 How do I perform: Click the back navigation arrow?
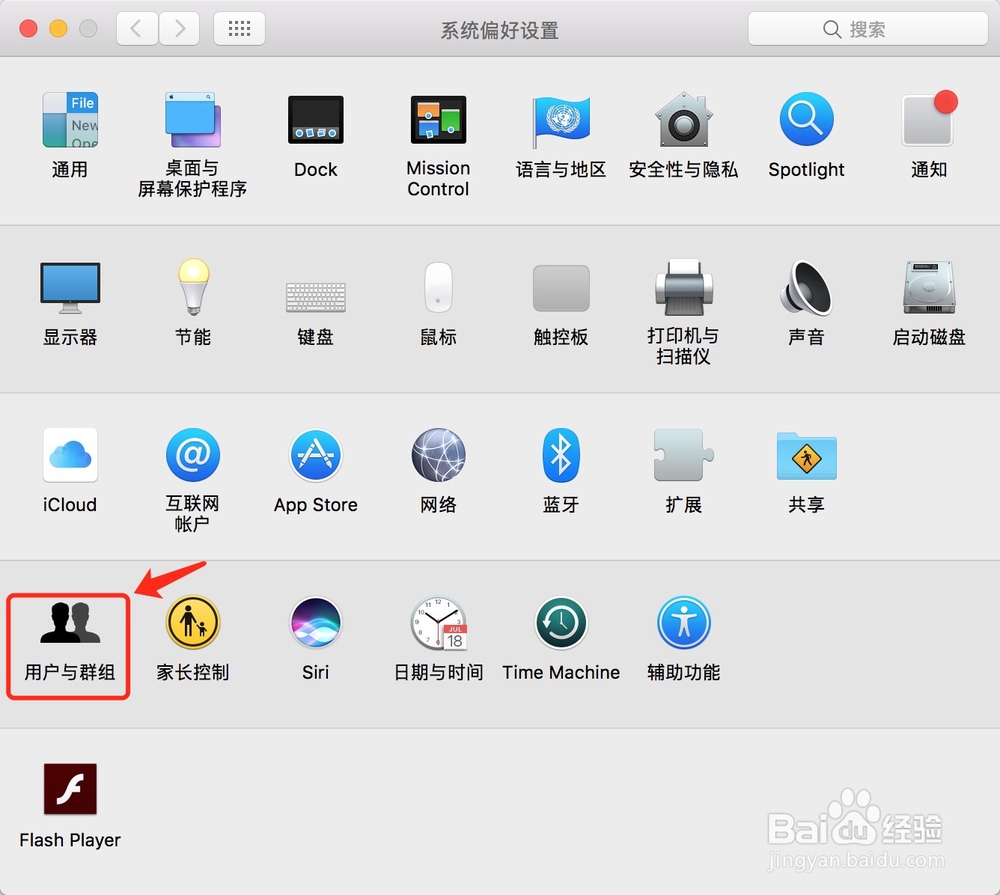[137, 28]
